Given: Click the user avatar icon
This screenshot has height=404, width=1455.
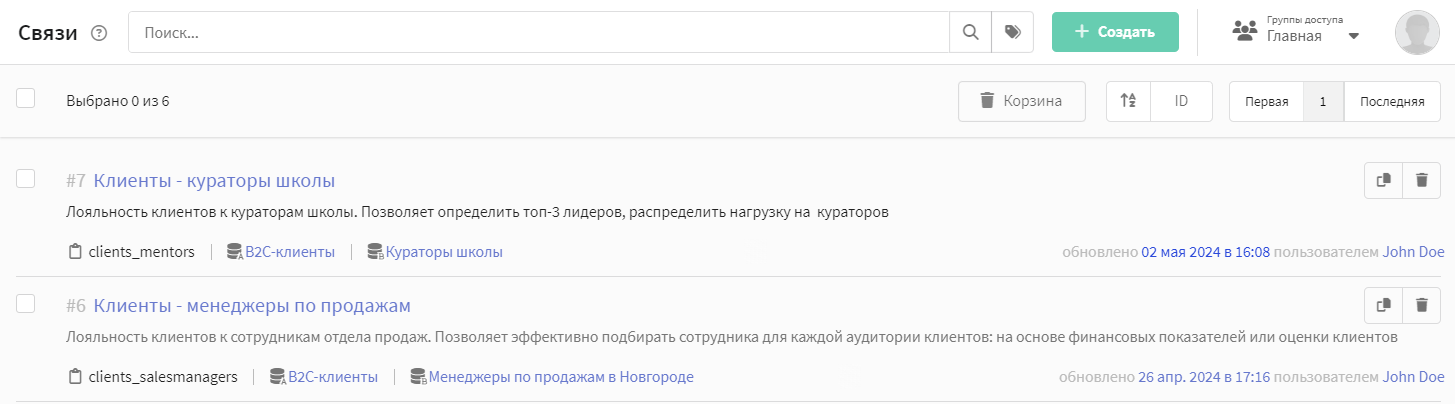Looking at the screenshot, I should pos(1417,33).
